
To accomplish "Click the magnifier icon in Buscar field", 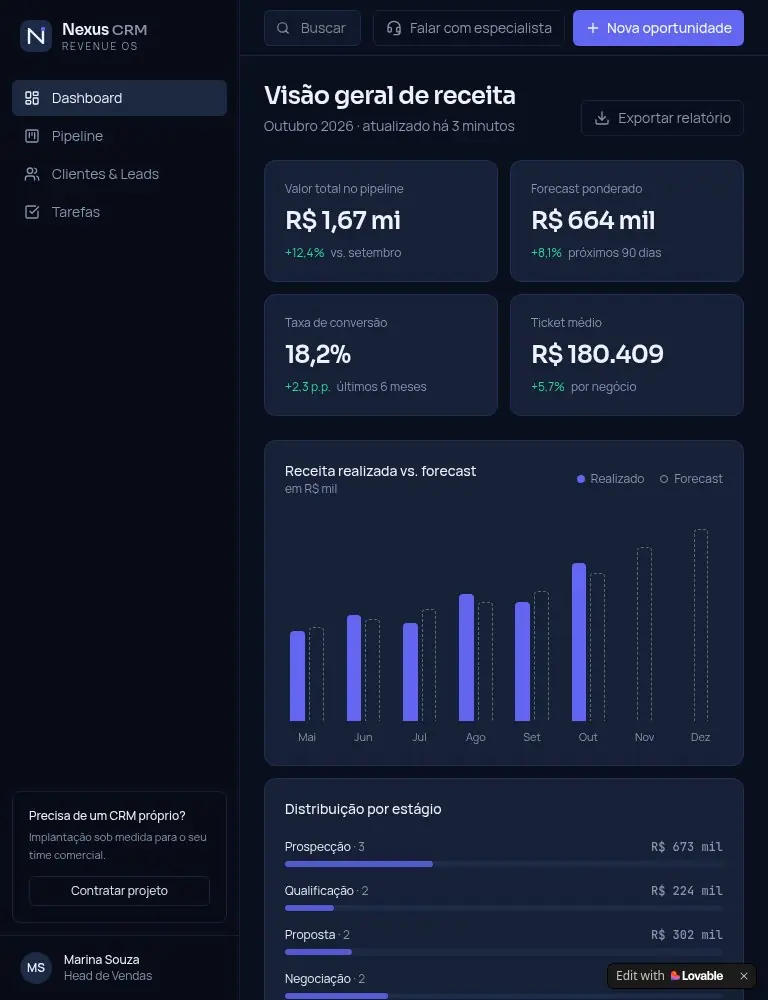I will click(283, 28).
